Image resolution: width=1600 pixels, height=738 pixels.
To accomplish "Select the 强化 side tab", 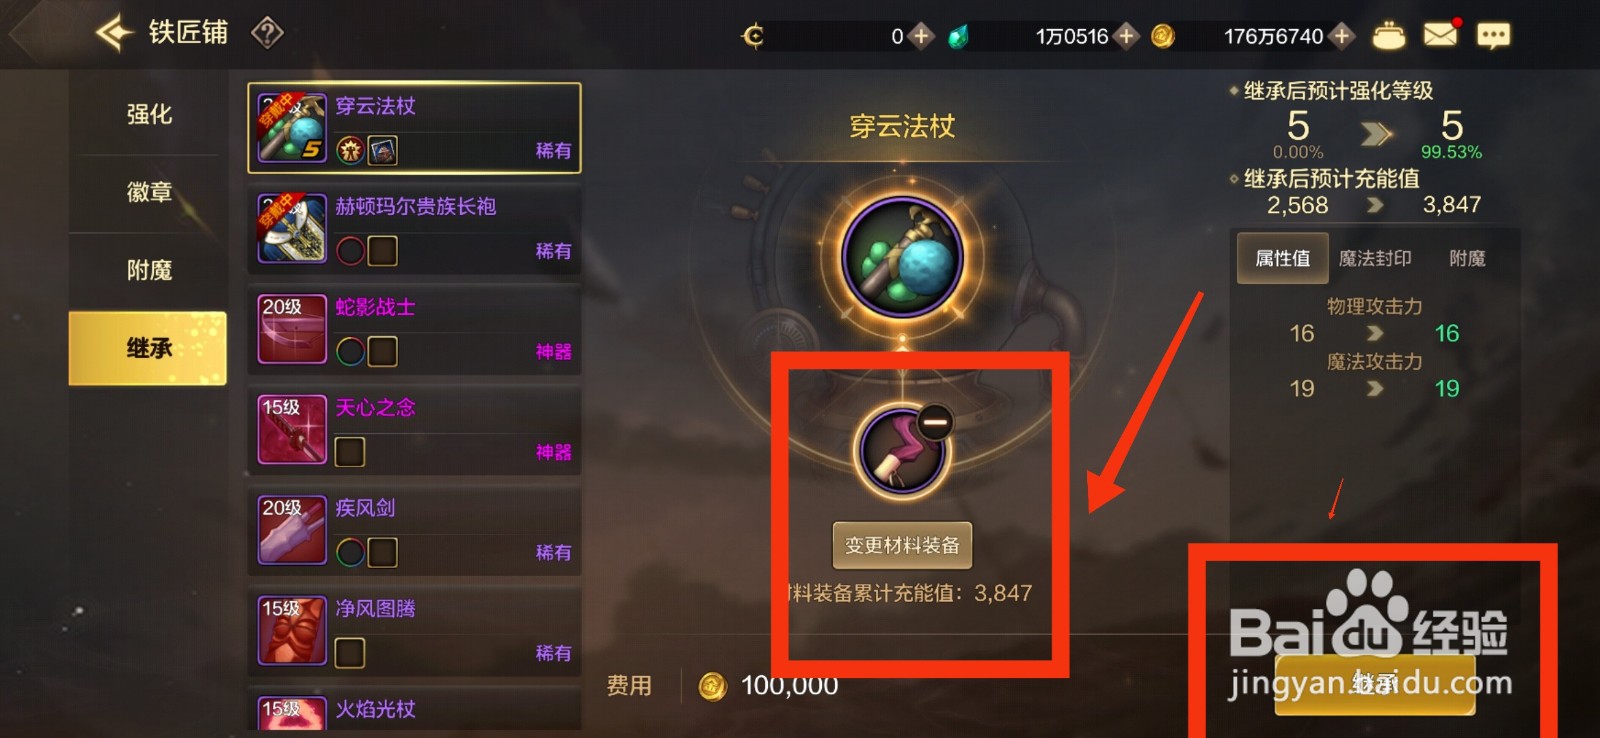I will tap(149, 114).
